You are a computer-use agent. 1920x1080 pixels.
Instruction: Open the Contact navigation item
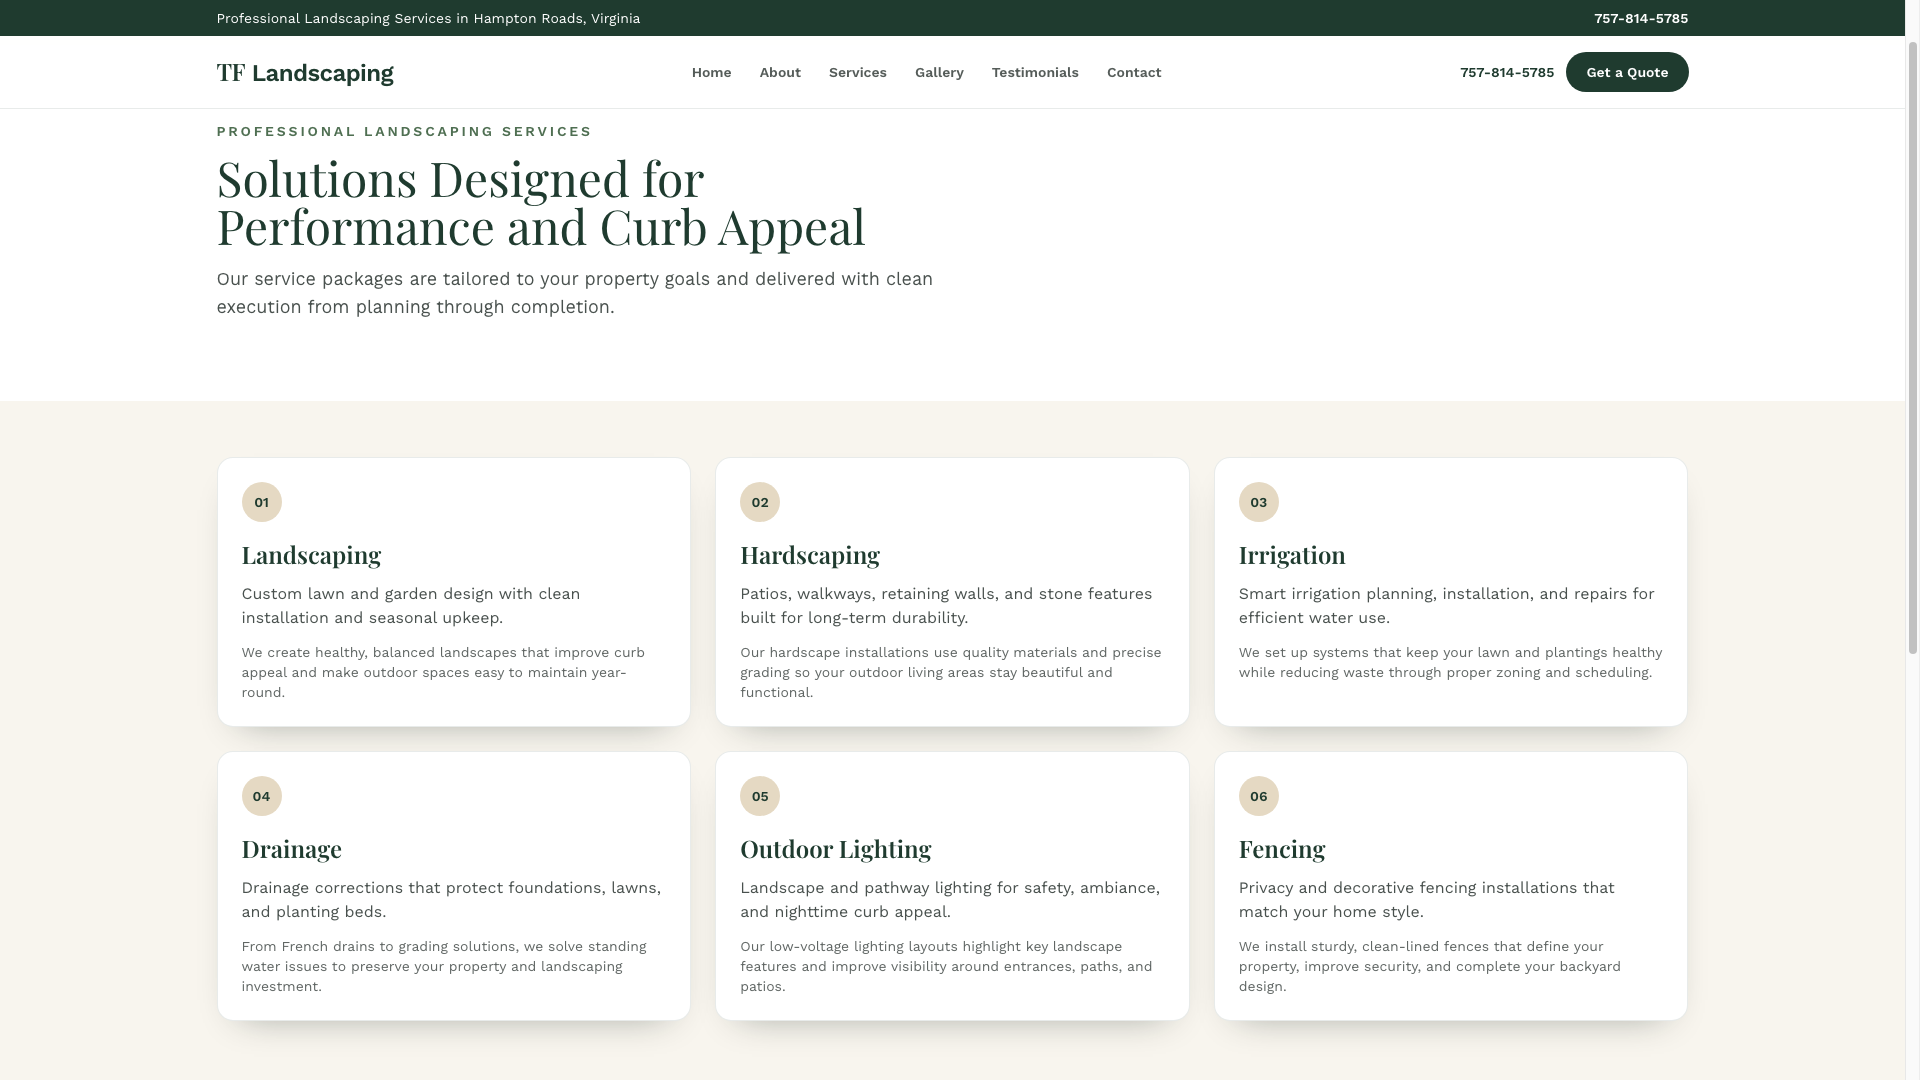pos(1134,72)
